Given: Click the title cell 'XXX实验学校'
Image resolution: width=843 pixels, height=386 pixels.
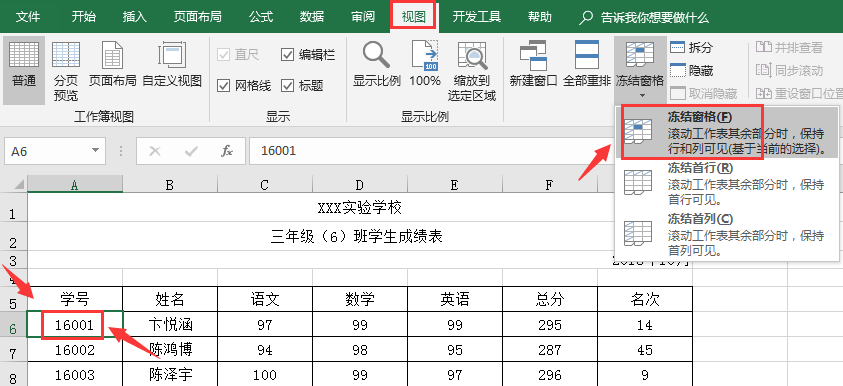Looking at the screenshot, I should click(360, 208).
